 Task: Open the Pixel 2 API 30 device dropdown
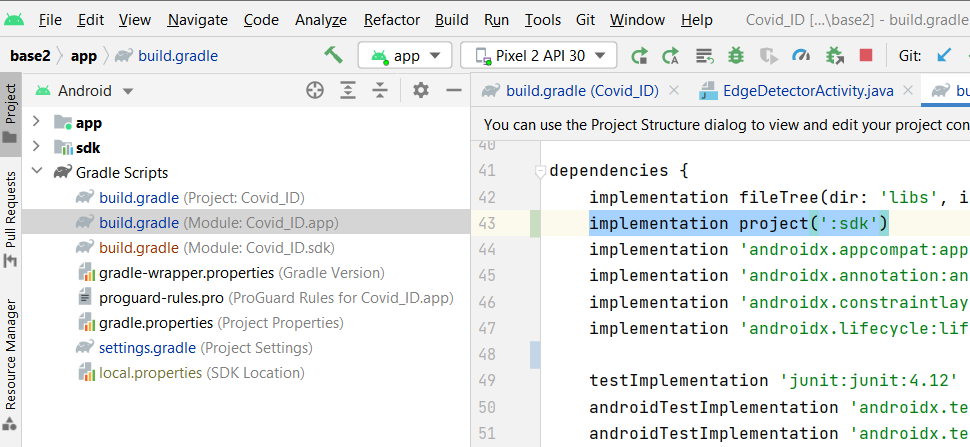(x=545, y=56)
